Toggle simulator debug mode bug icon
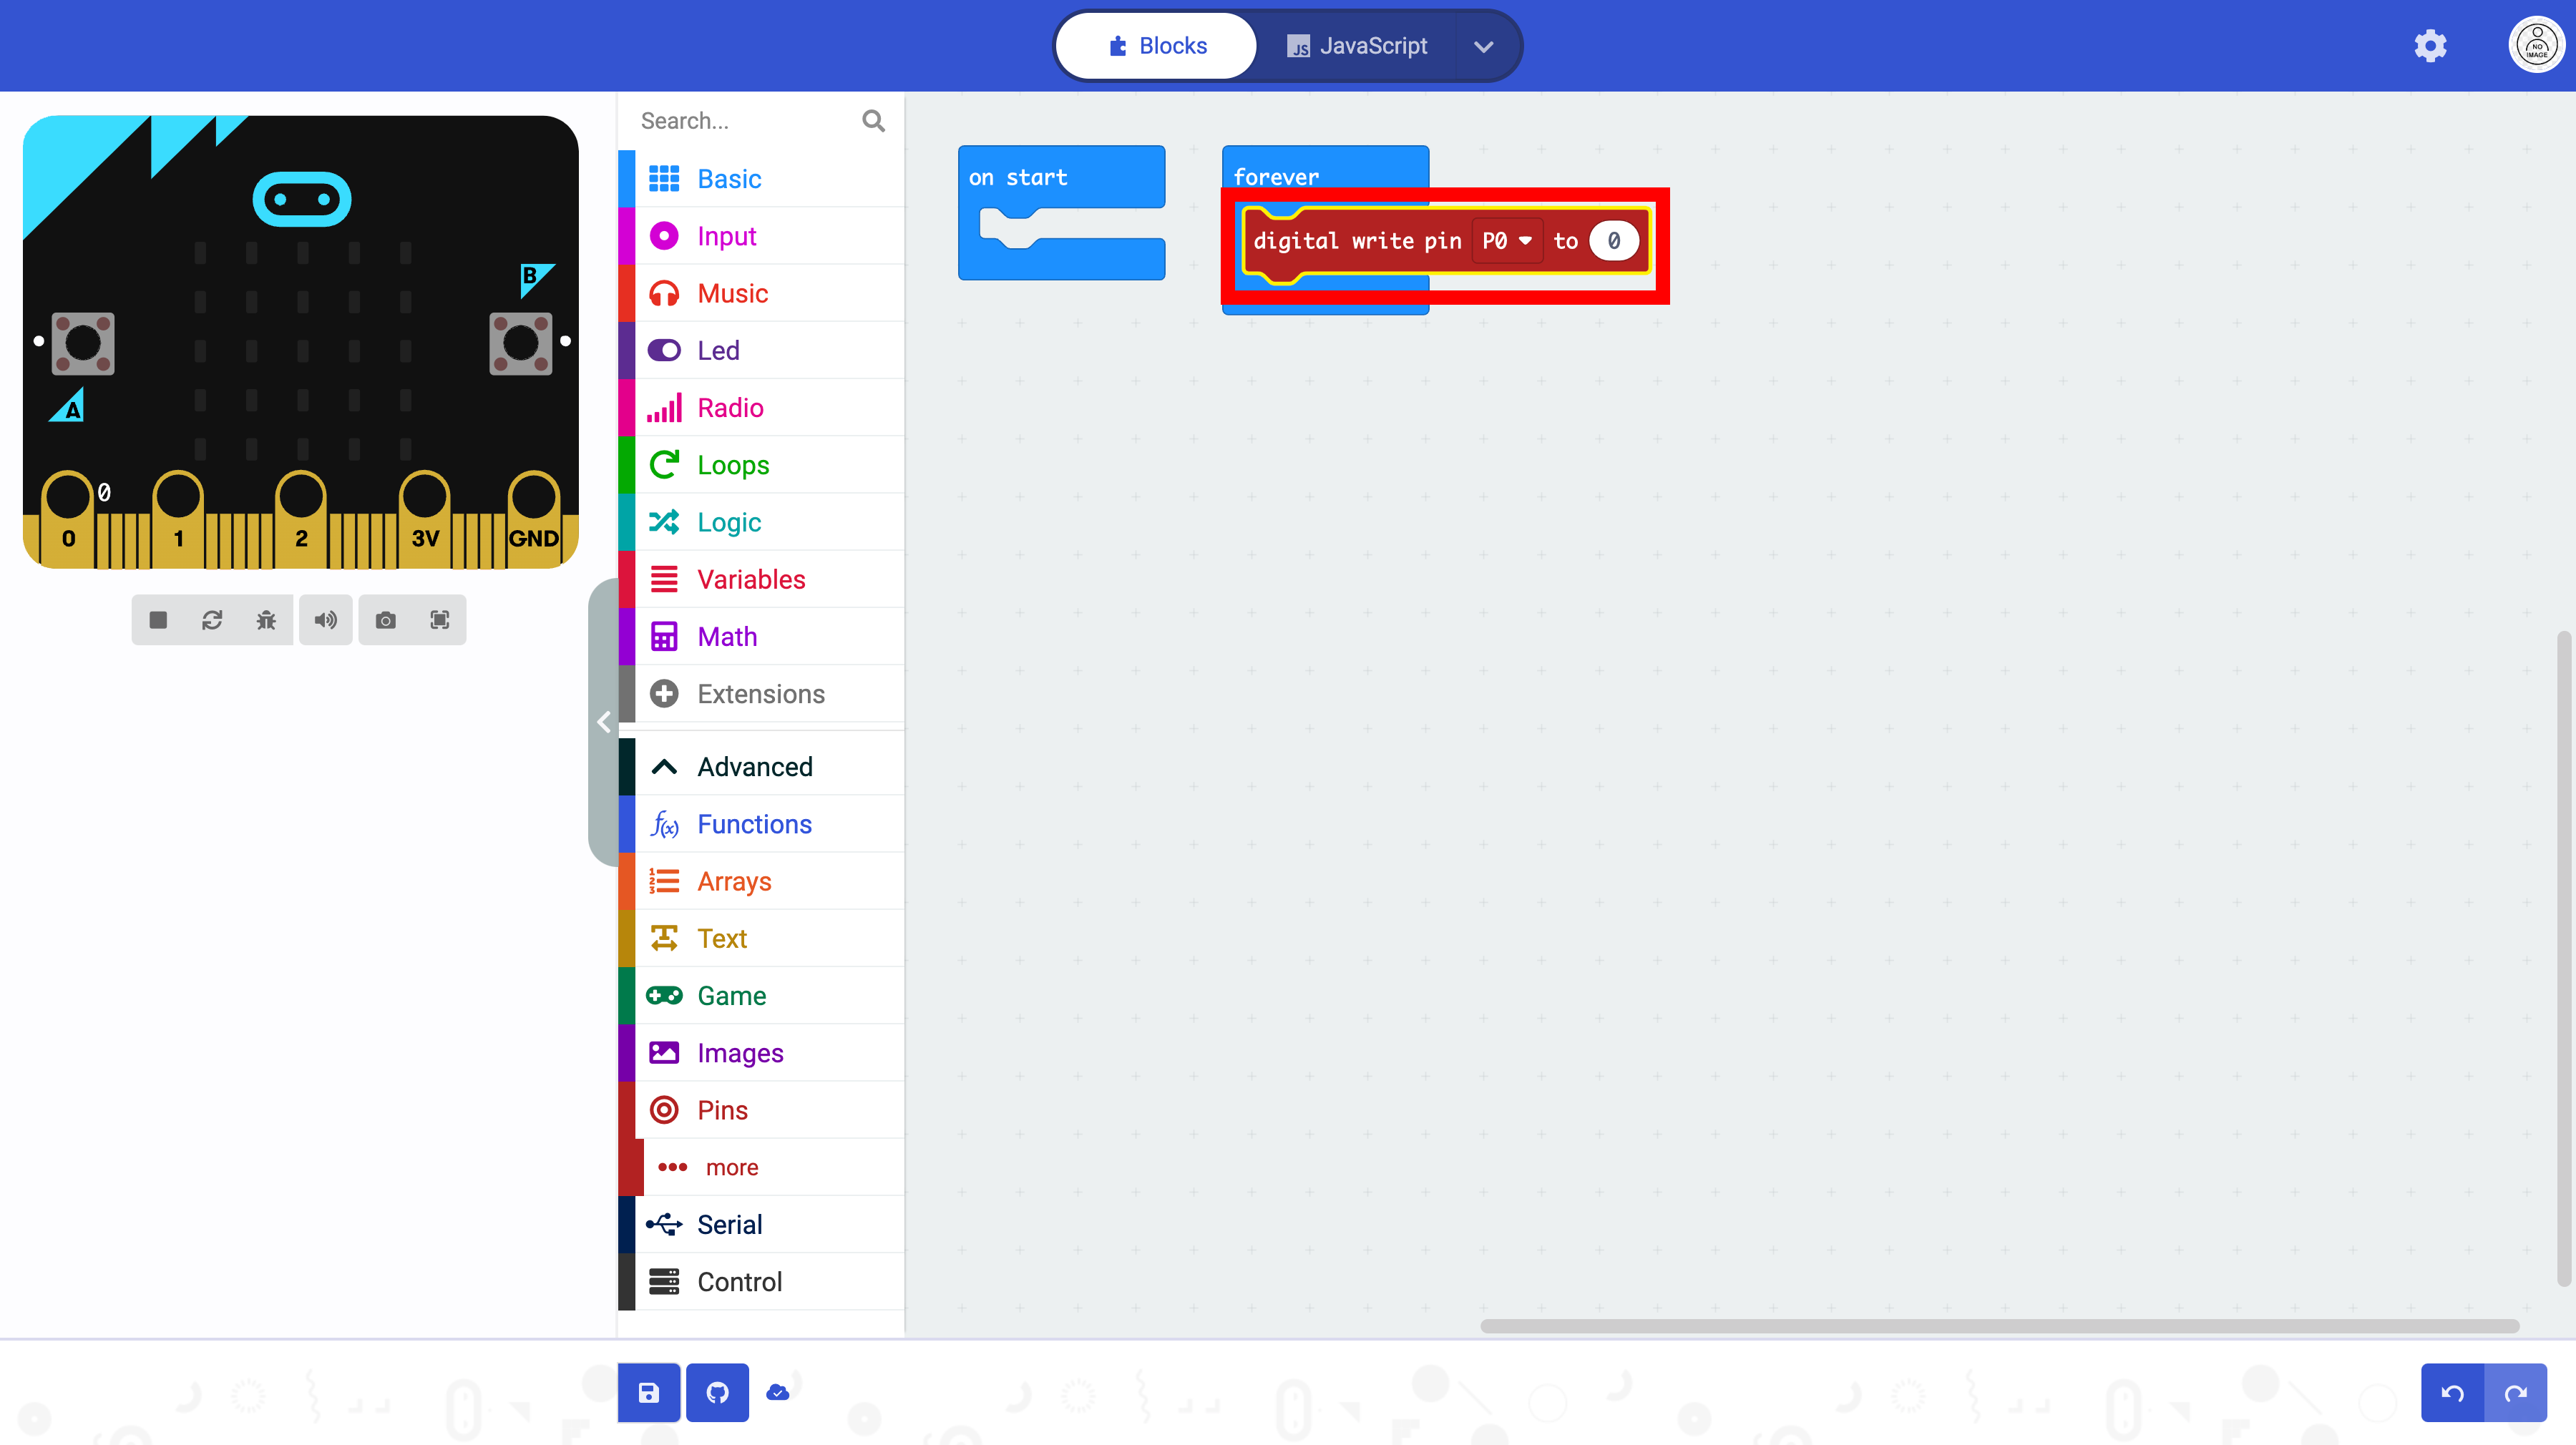 tap(266, 620)
